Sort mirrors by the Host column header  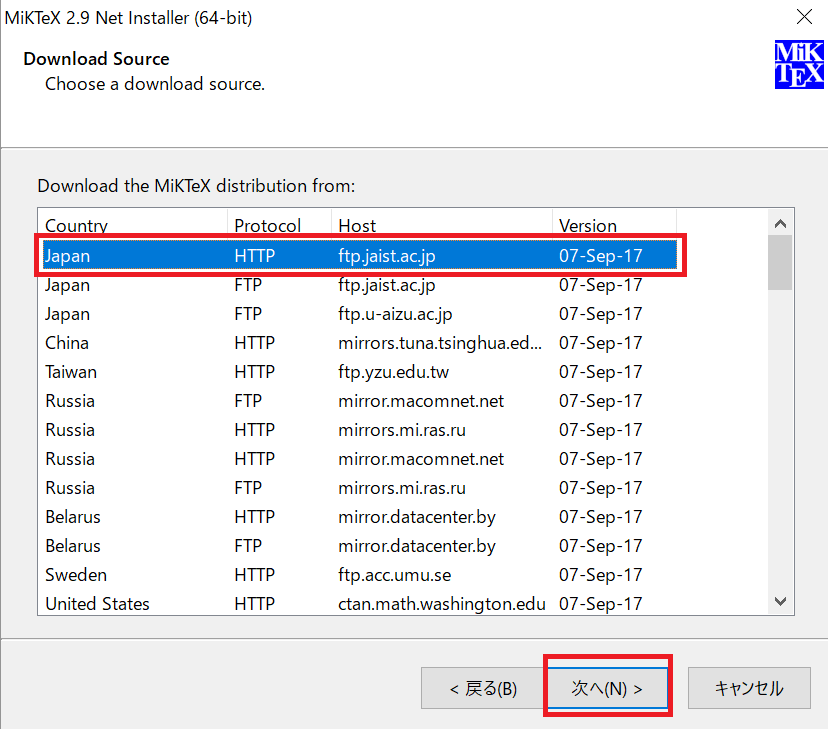click(x=441, y=225)
